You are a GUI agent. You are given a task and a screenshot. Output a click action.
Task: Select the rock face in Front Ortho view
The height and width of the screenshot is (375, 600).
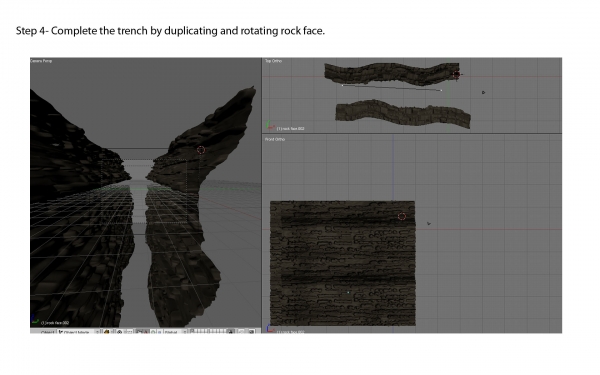342,263
